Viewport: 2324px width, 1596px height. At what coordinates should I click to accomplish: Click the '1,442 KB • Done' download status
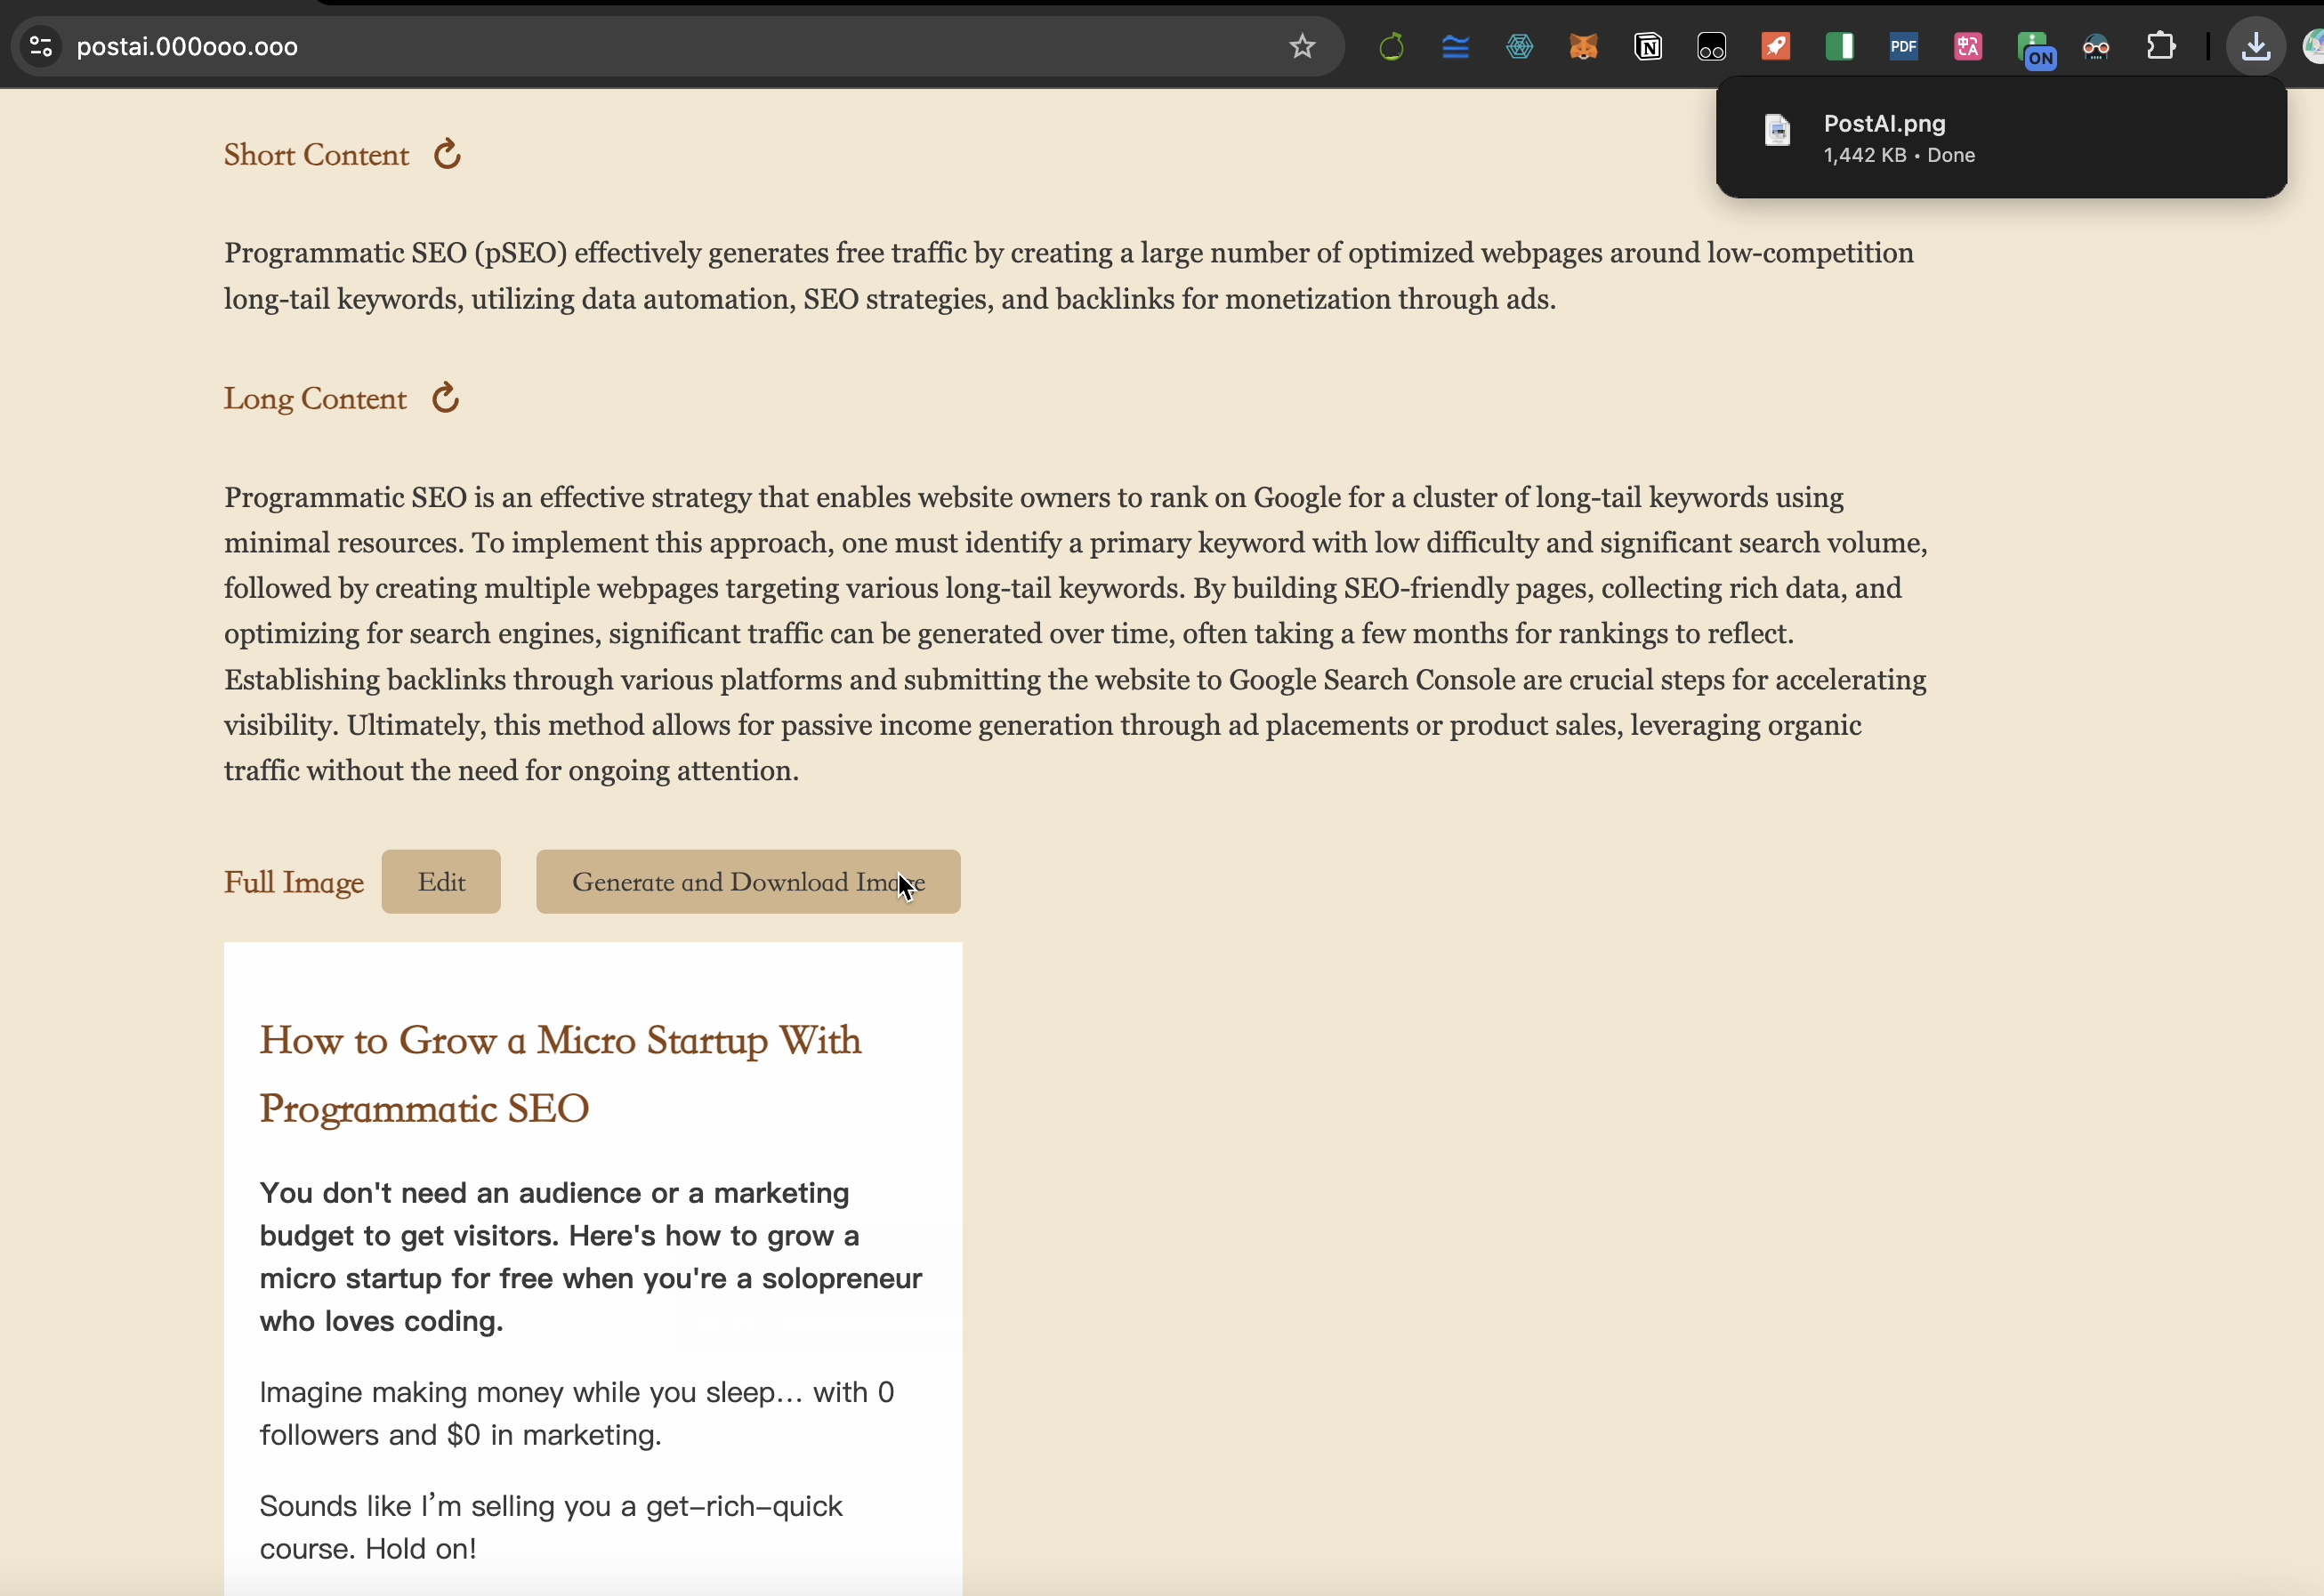coord(1899,155)
